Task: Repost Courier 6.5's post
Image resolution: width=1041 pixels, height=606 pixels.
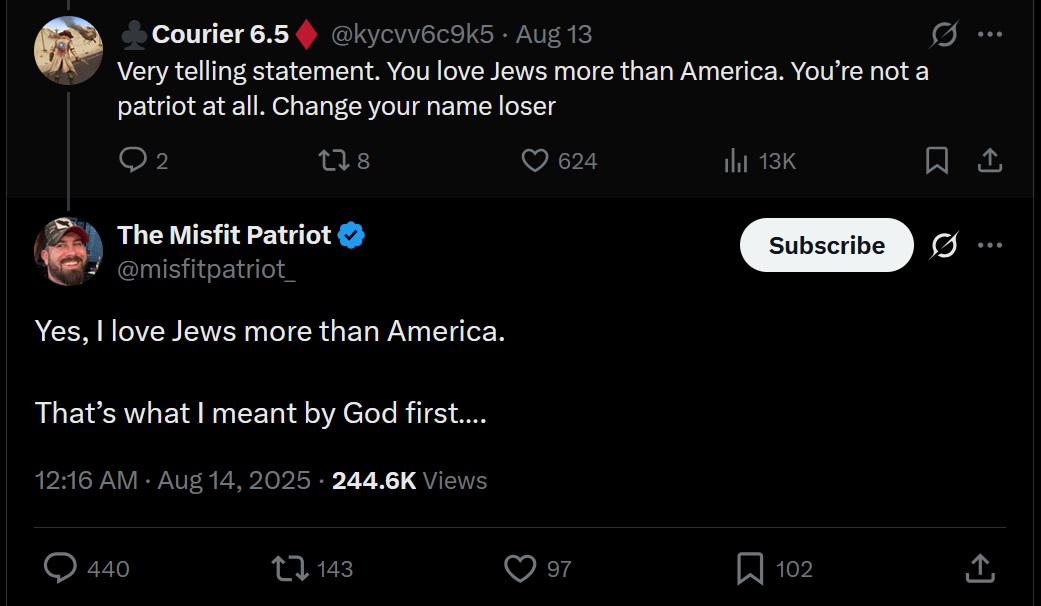Action: coord(332,160)
